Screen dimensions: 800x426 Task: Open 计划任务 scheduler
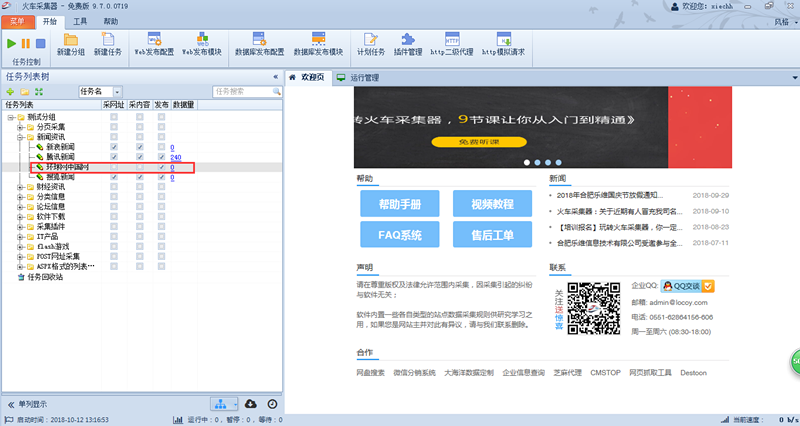(371, 44)
